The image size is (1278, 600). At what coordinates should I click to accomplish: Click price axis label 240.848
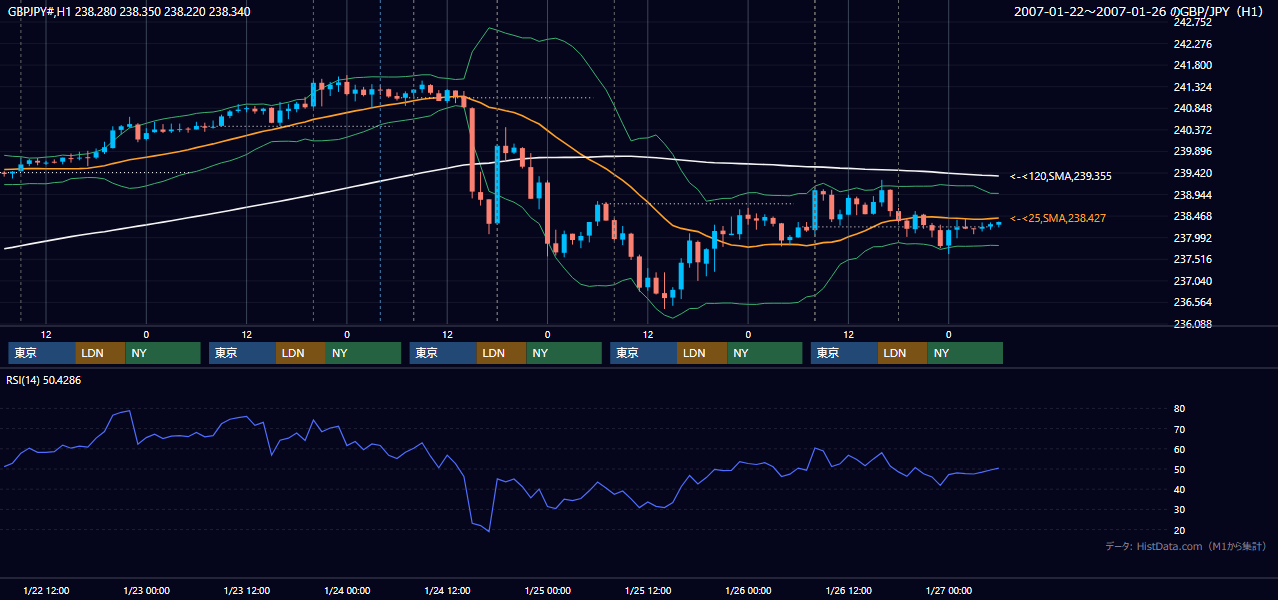click(1193, 108)
